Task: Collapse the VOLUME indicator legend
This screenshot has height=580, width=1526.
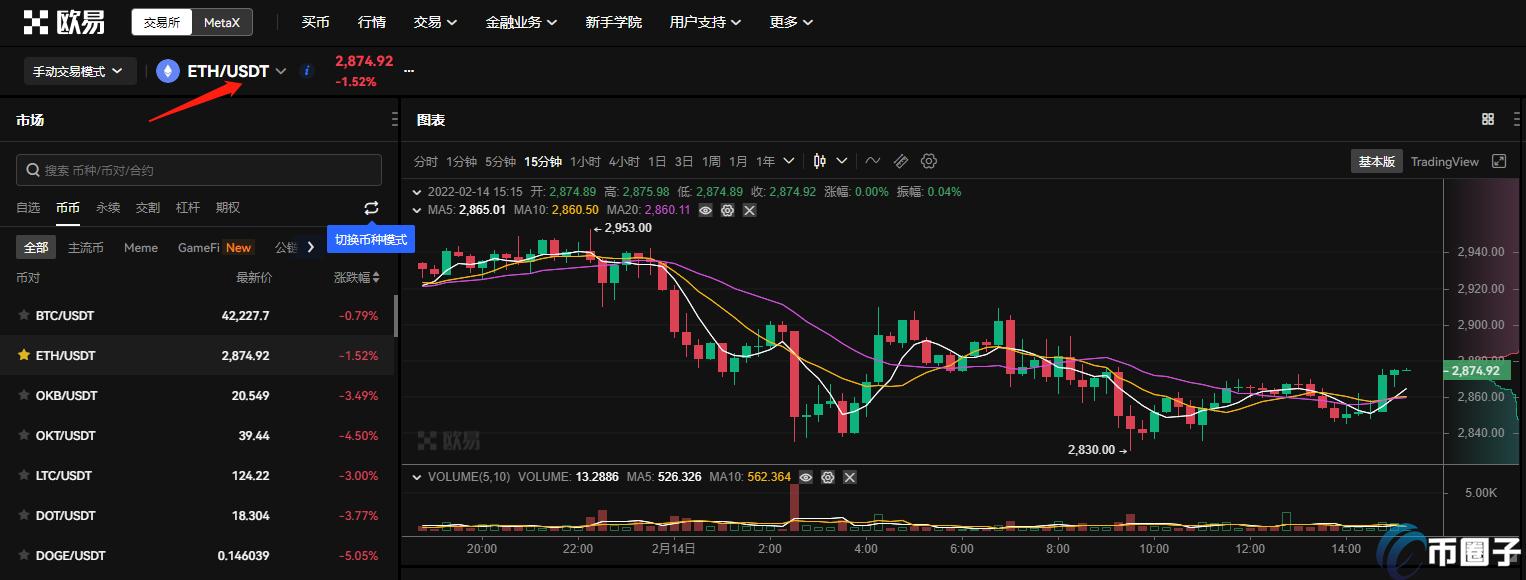Action: click(x=418, y=477)
